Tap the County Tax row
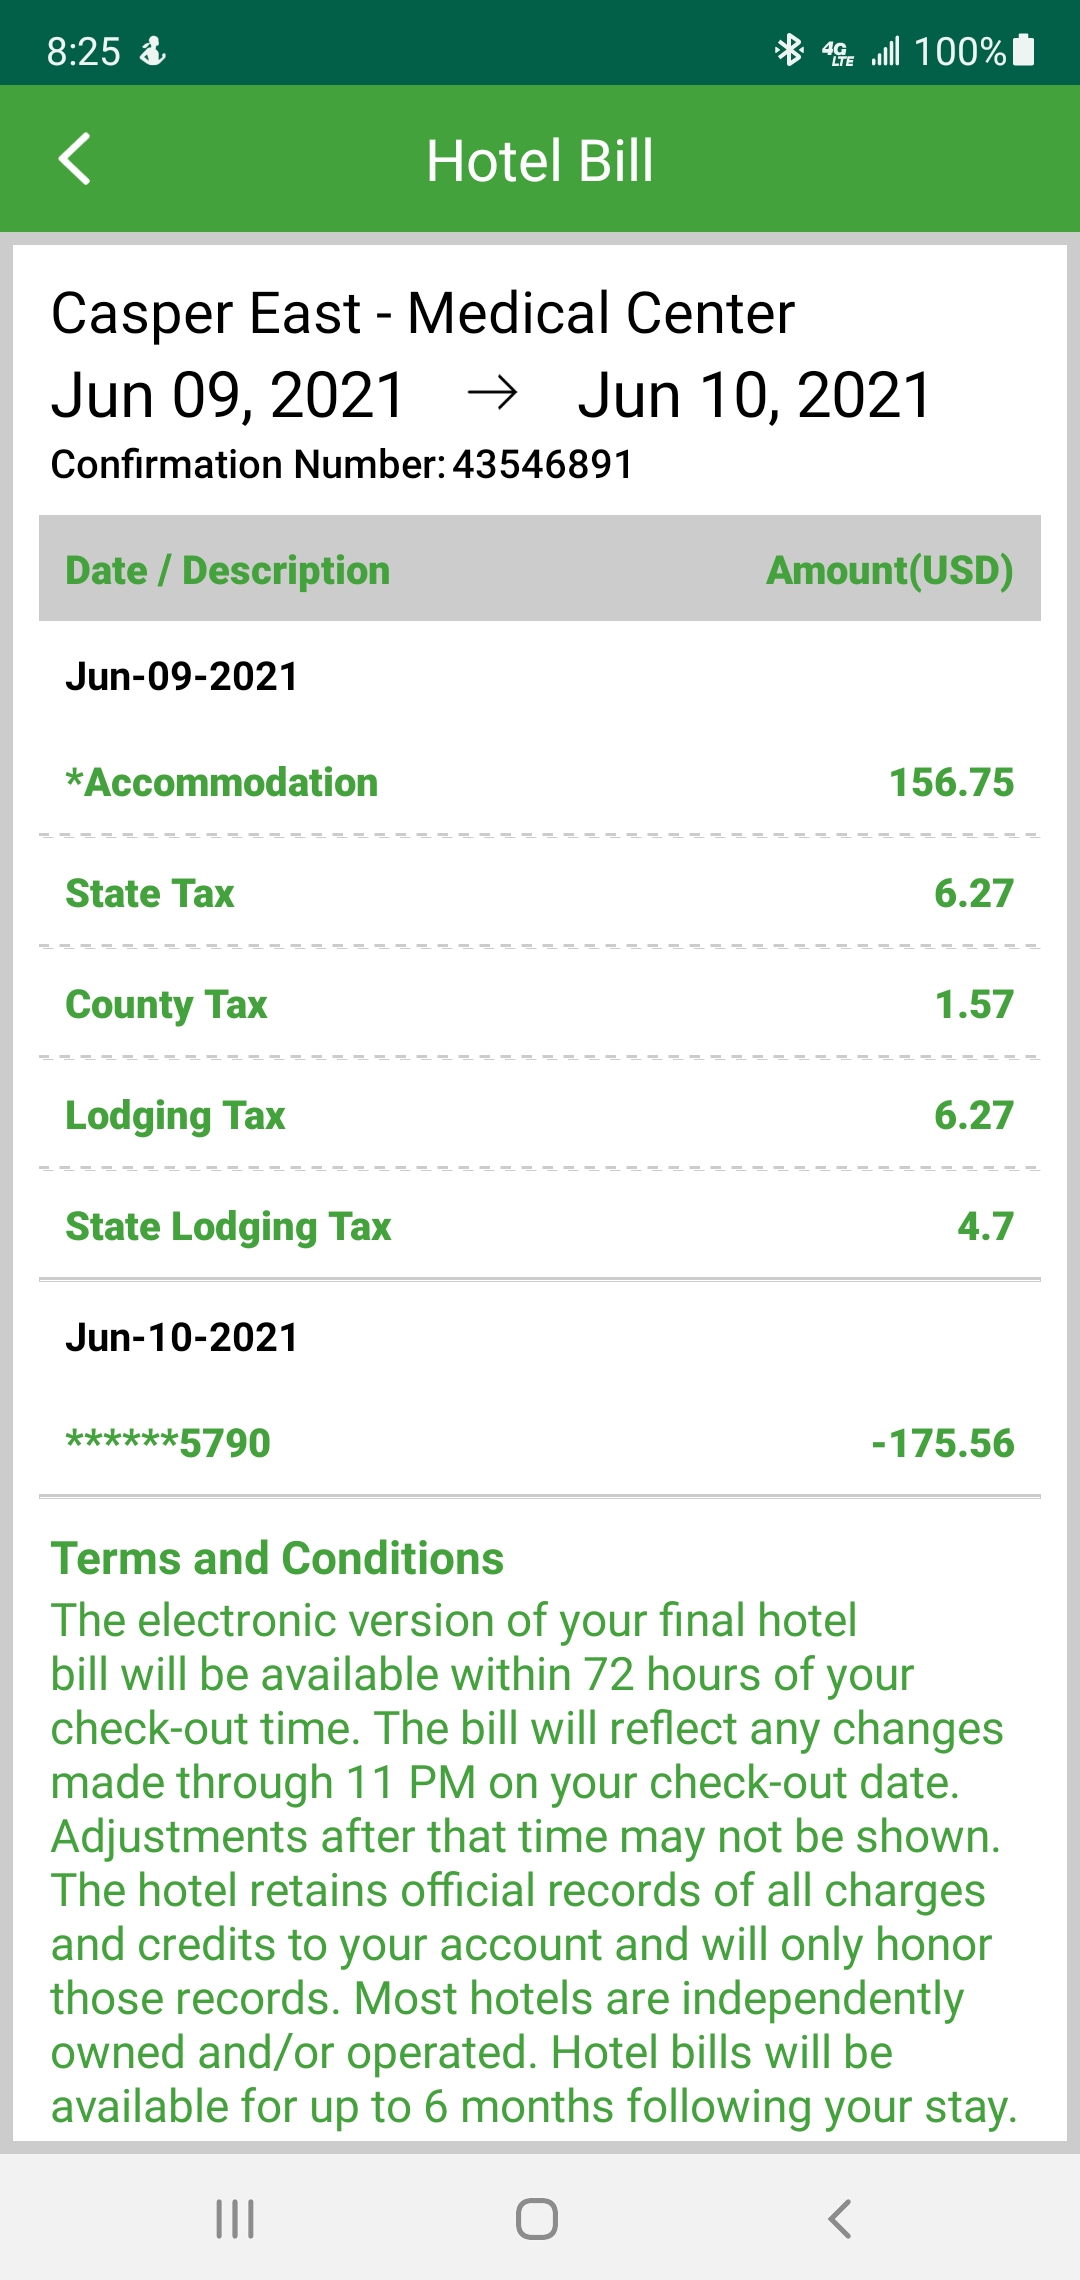The width and height of the screenshot is (1080, 2280). tap(540, 1004)
